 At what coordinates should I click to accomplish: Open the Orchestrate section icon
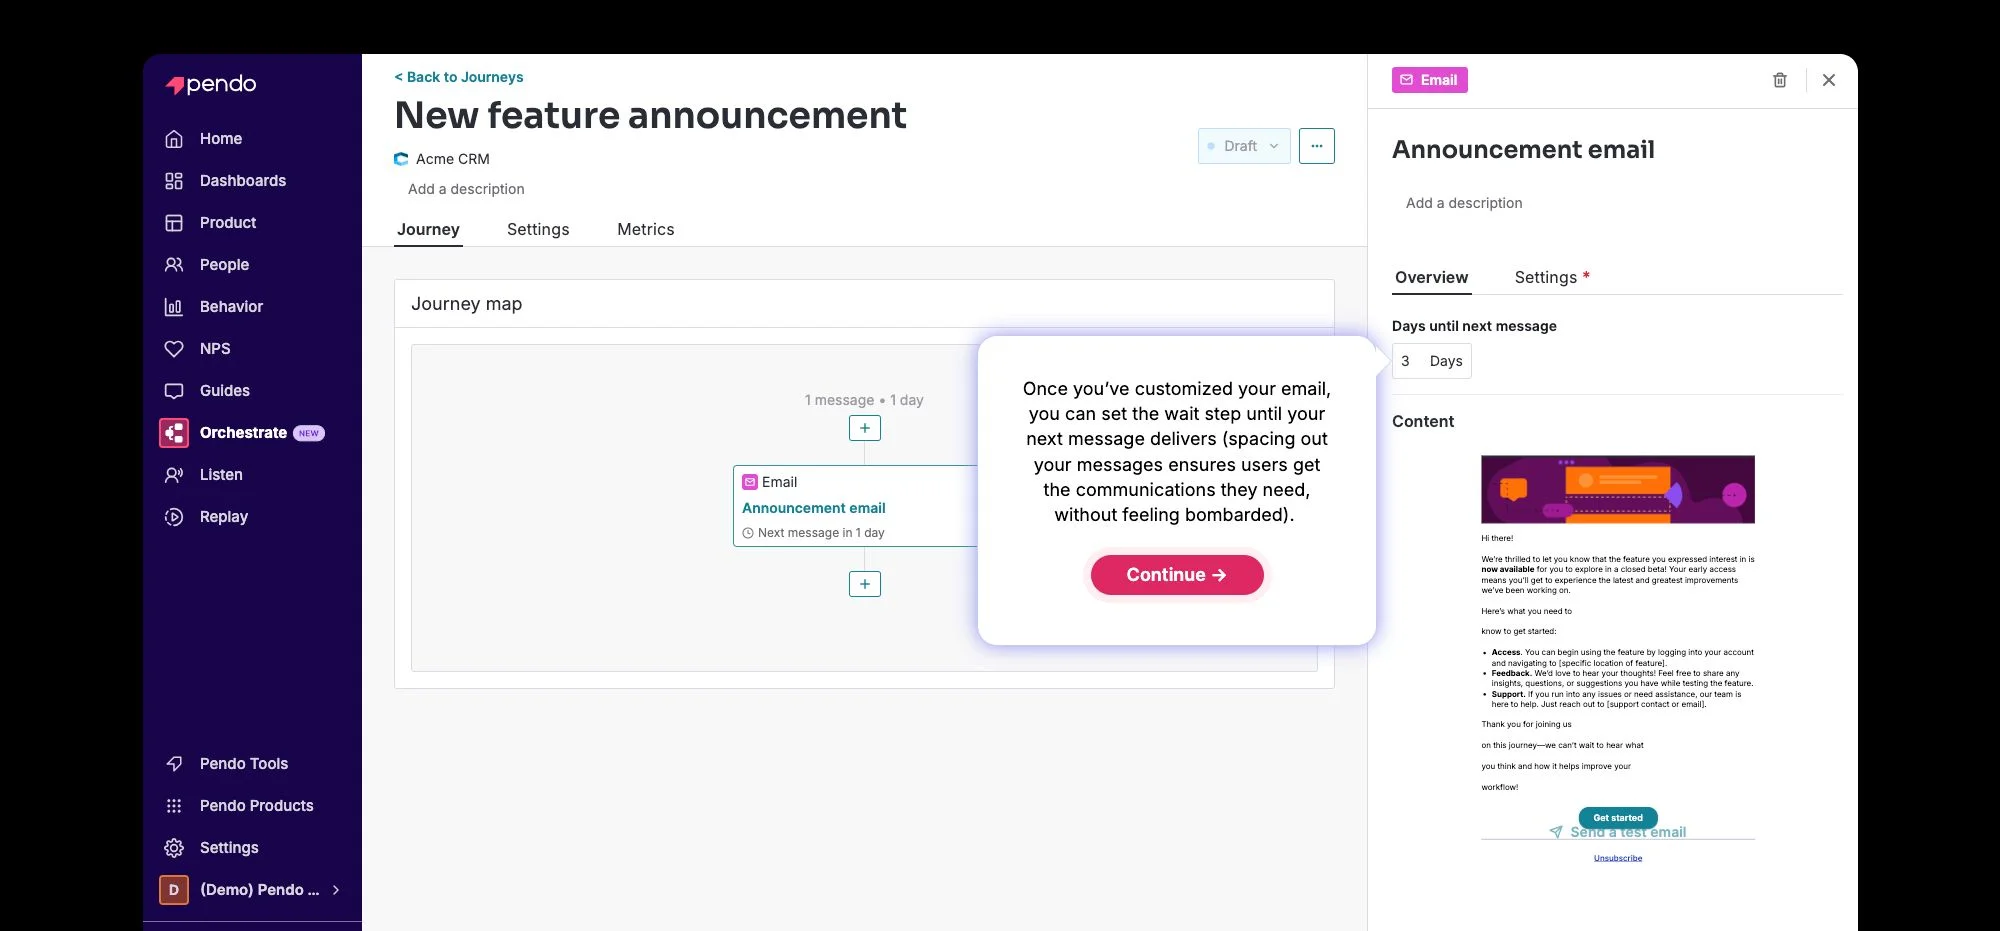[x=174, y=433]
